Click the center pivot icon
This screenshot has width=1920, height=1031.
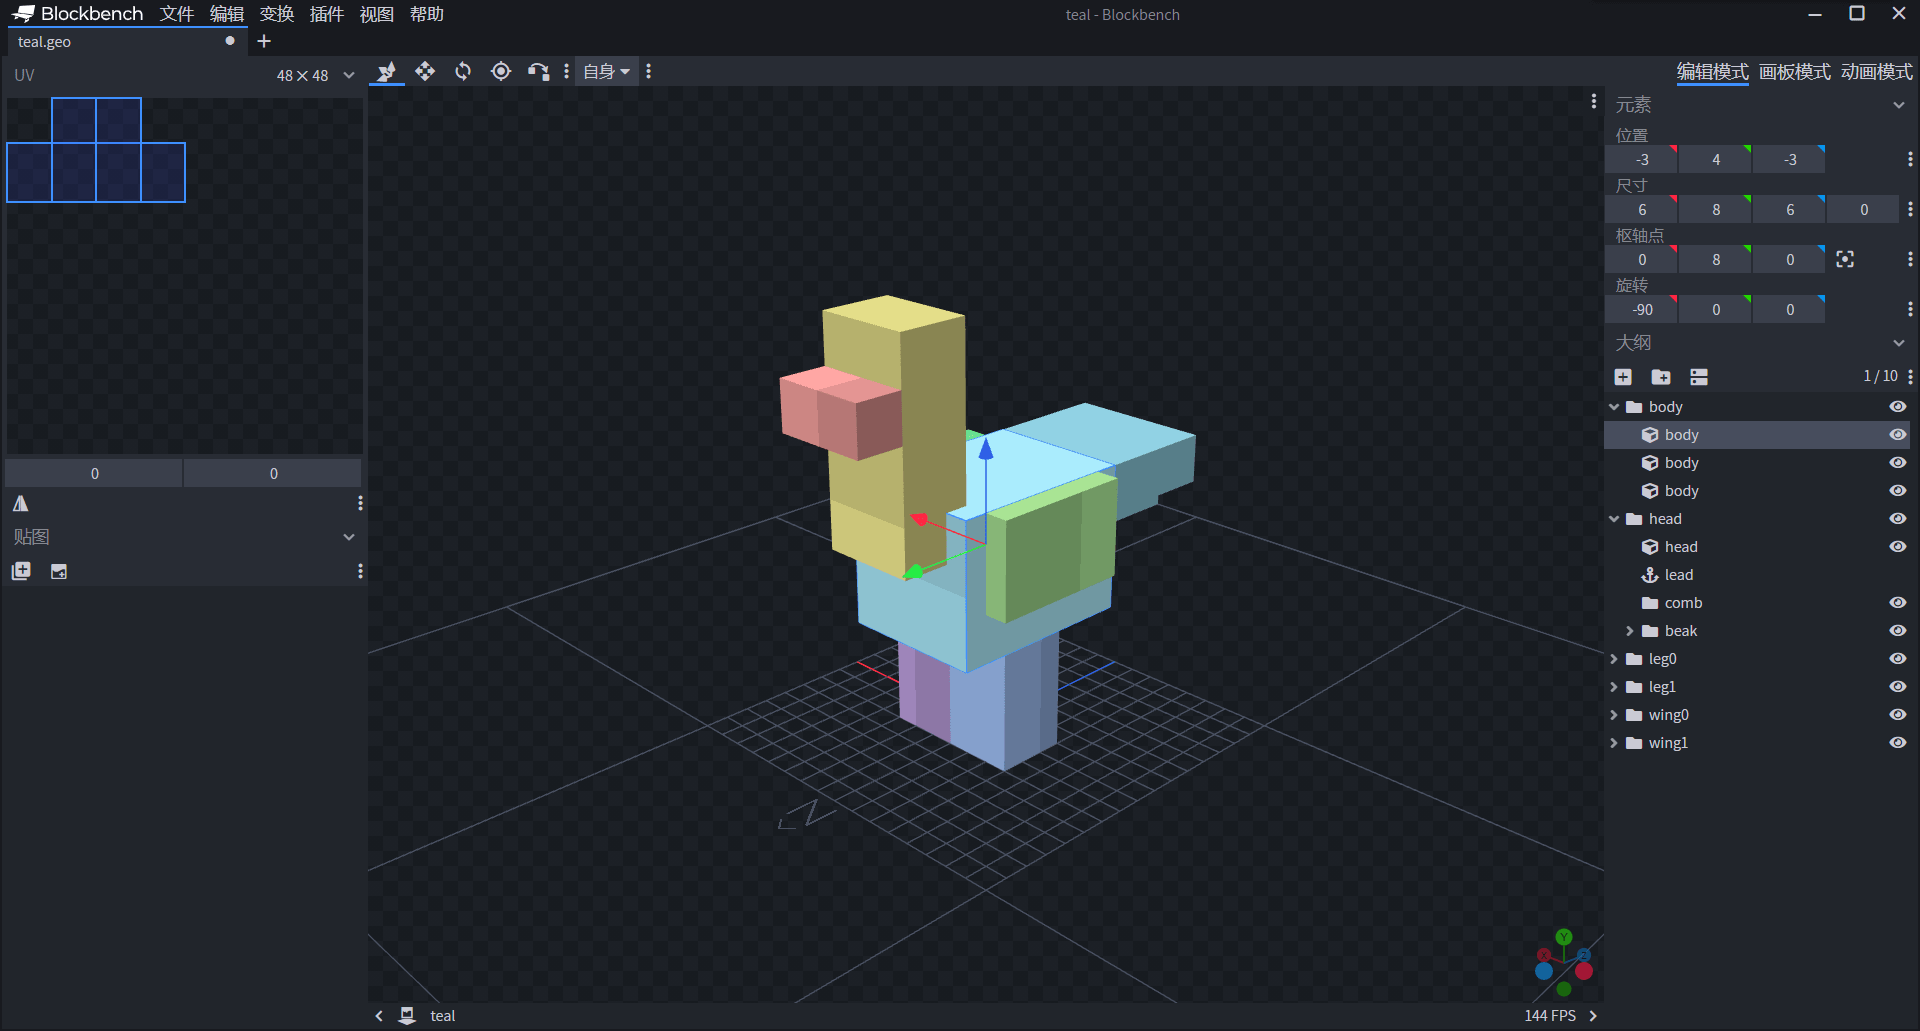pyautogui.click(x=1845, y=259)
